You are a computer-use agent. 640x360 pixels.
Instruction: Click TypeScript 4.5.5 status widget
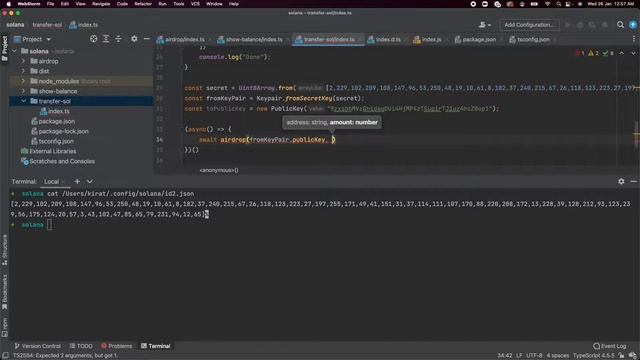point(593,356)
